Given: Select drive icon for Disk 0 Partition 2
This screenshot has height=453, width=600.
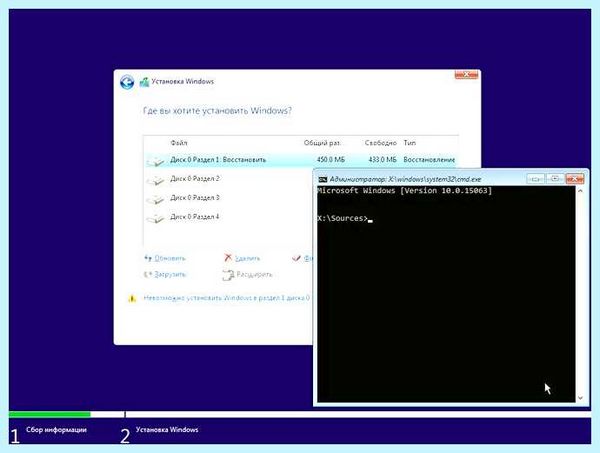Looking at the screenshot, I should (155, 180).
